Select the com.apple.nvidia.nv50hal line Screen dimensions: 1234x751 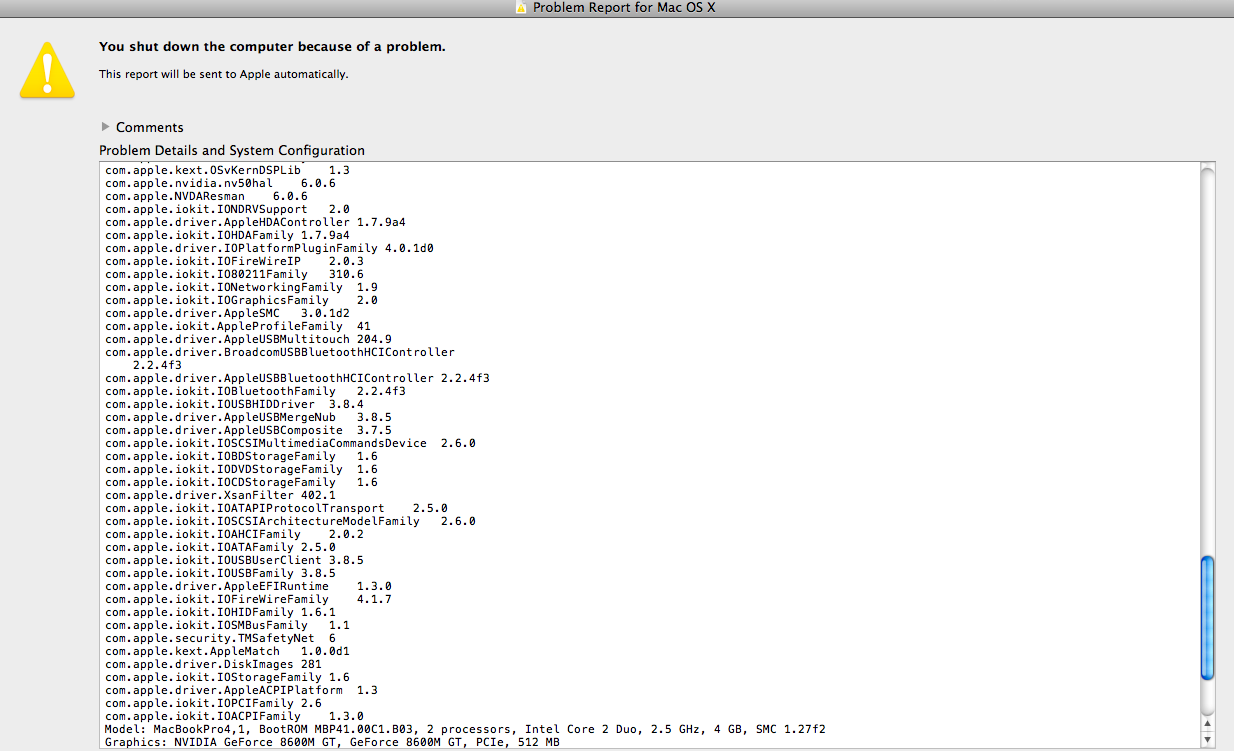pyautogui.click(x=220, y=183)
